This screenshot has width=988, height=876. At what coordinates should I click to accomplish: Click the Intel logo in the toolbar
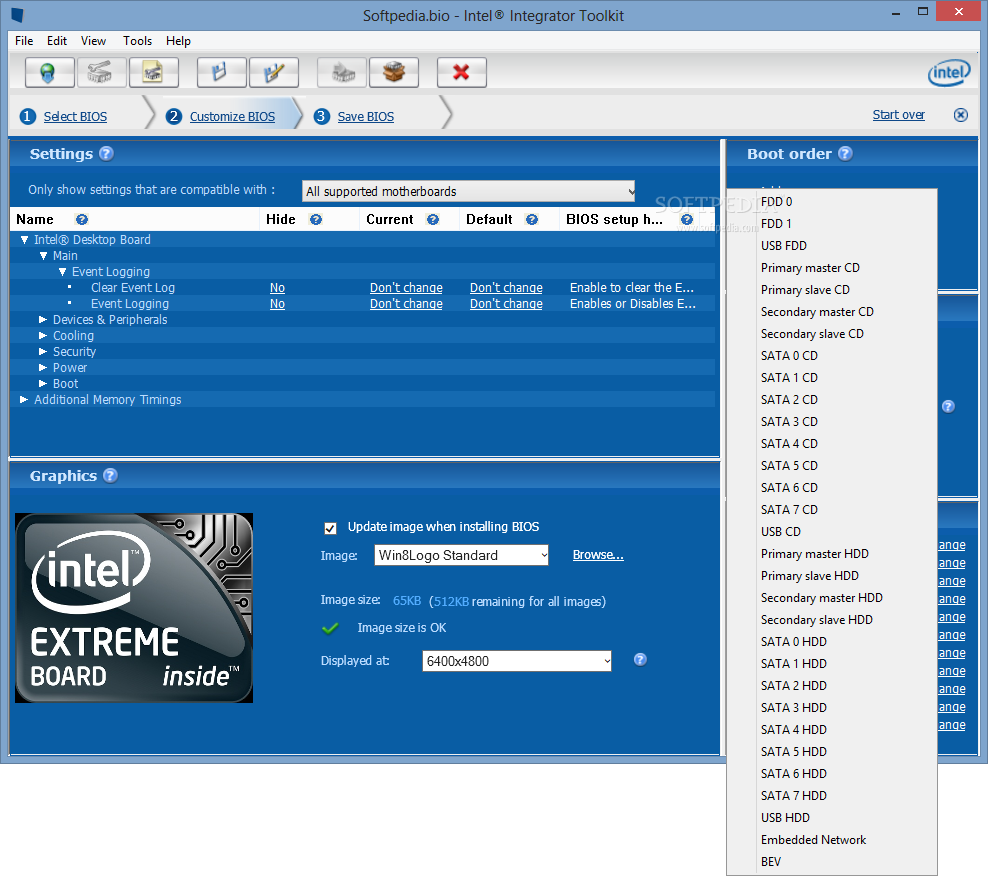pos(949,73)
